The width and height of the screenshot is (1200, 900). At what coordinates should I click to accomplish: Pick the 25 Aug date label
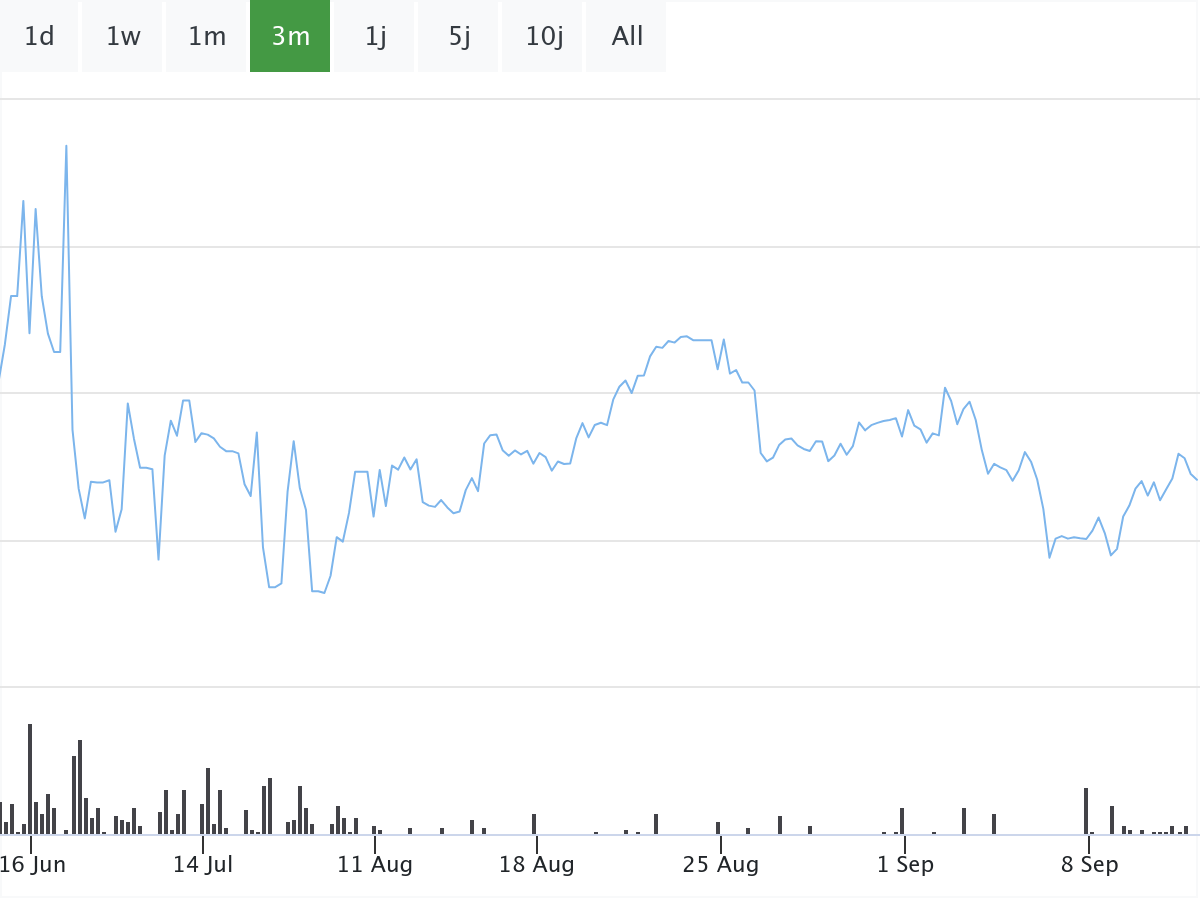coord(720,864)
